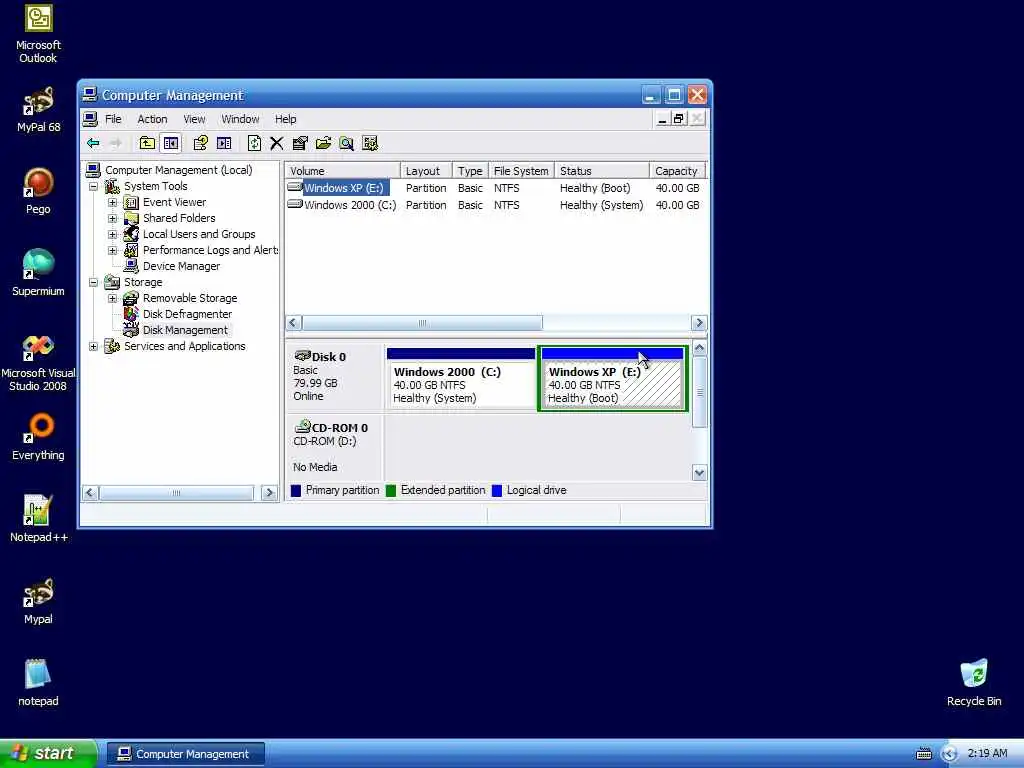Viewport: 1024px width, 768px height.
Task: Click the CD-ROM 0 label panel
Action: click(x=335, y=448)
